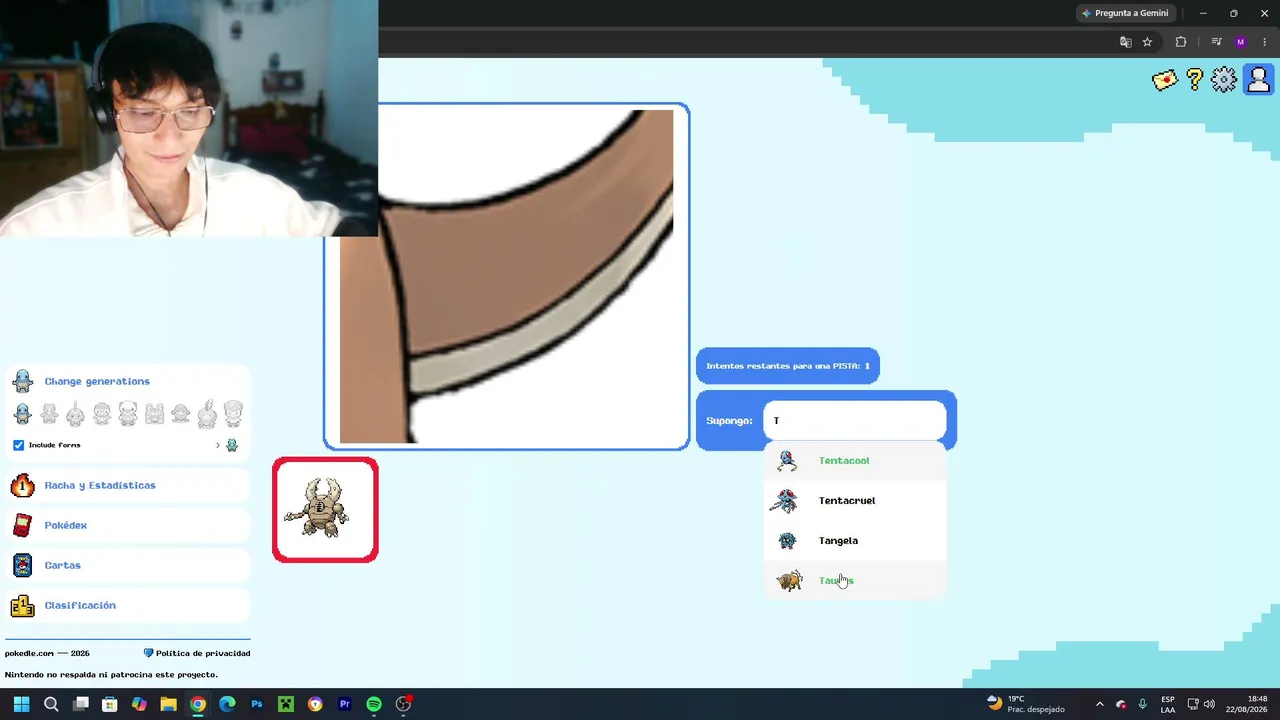1280x720 pixels.
Task: Toggle generation 2 Chikorita icon
Action: point(49,414)
